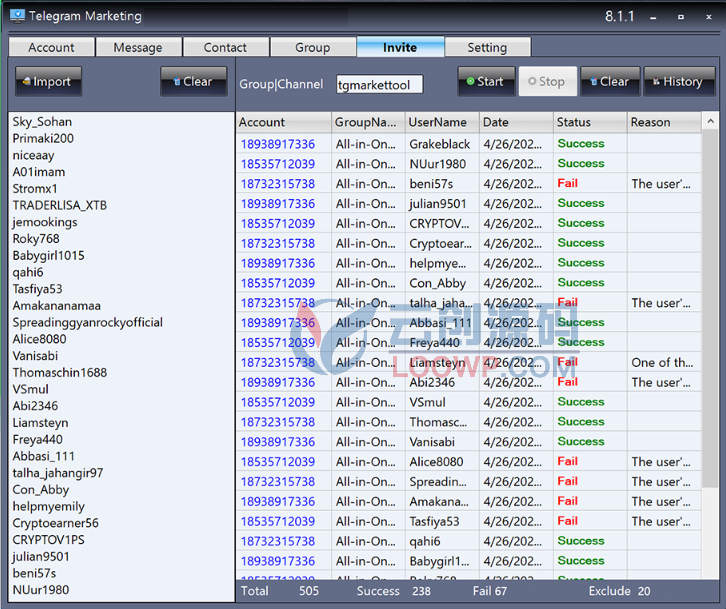
Task: Select Babygirl1015 in the user list
Action: [49, 256]
